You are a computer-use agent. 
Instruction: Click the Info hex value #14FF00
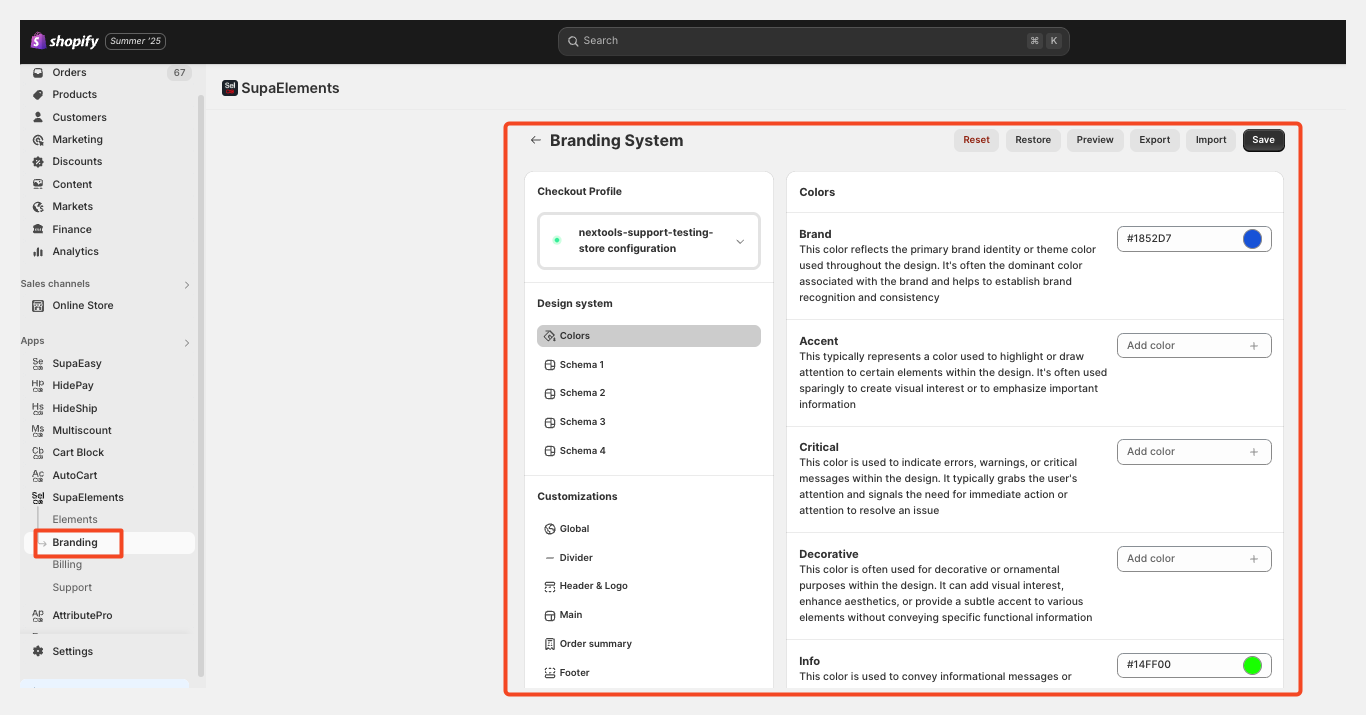(1149, 665)
